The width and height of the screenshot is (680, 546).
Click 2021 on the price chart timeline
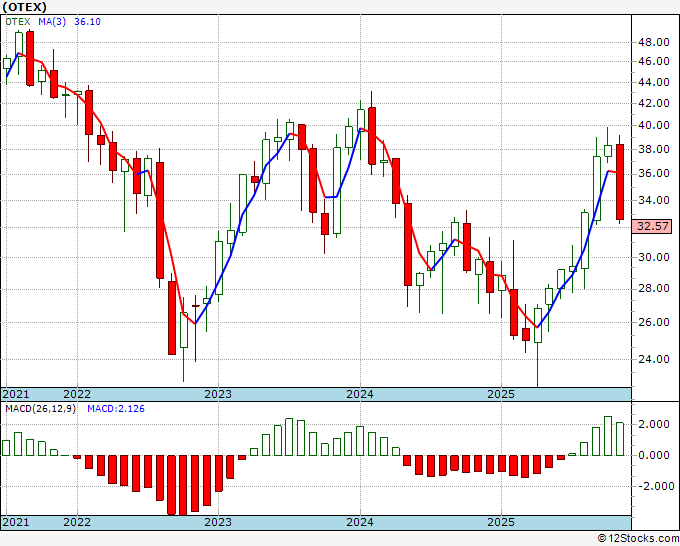click(16, 394)
